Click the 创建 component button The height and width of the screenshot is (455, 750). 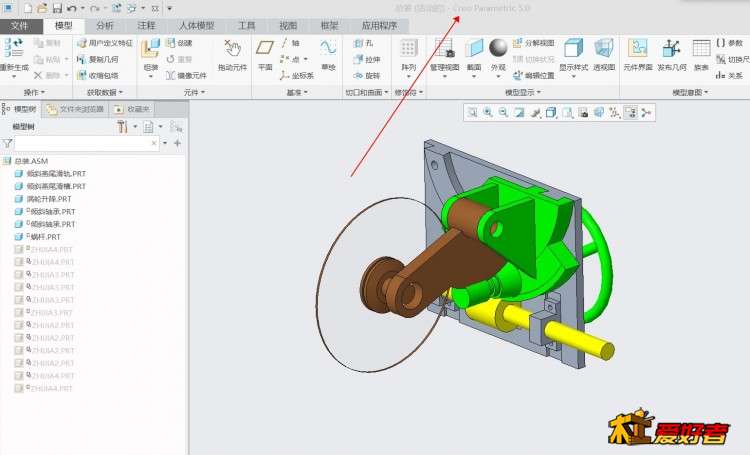pos(179,43)
